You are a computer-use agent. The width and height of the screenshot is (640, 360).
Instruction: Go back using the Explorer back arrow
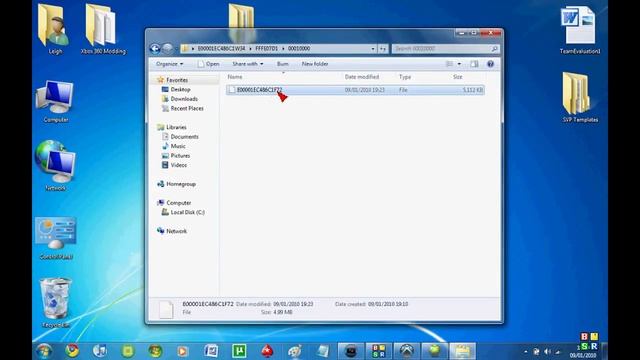[x=155, y=49]
